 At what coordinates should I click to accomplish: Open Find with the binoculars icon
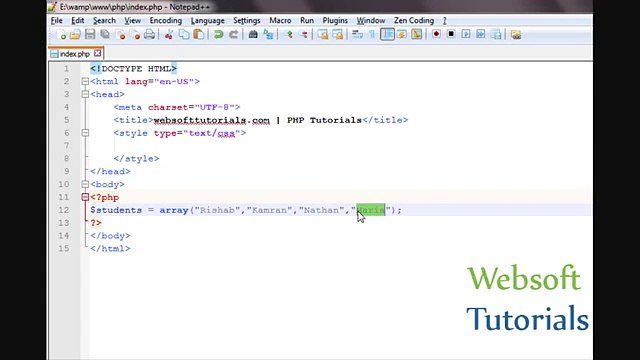tap(253, 35)
